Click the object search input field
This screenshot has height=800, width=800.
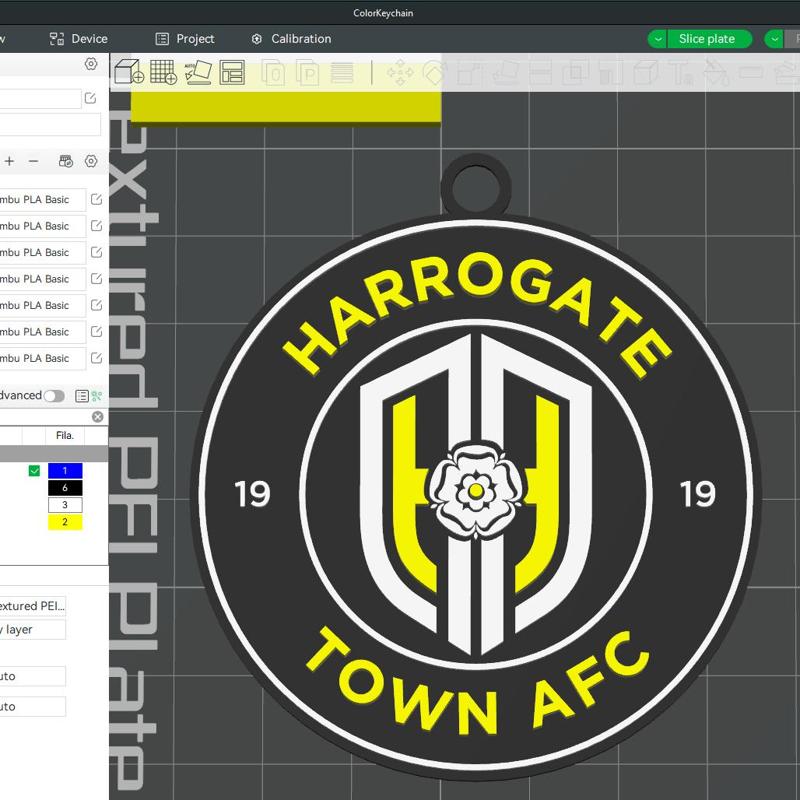point(45,417)
